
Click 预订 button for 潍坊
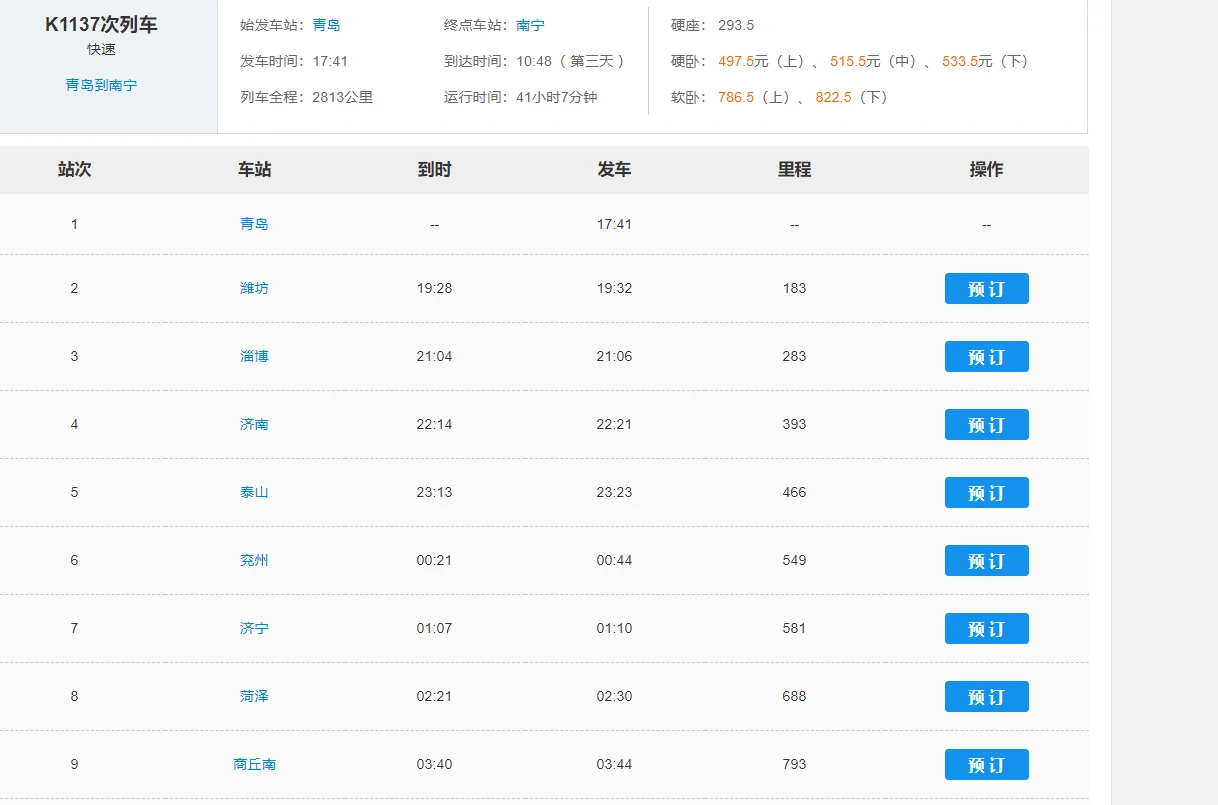point(986,288)
